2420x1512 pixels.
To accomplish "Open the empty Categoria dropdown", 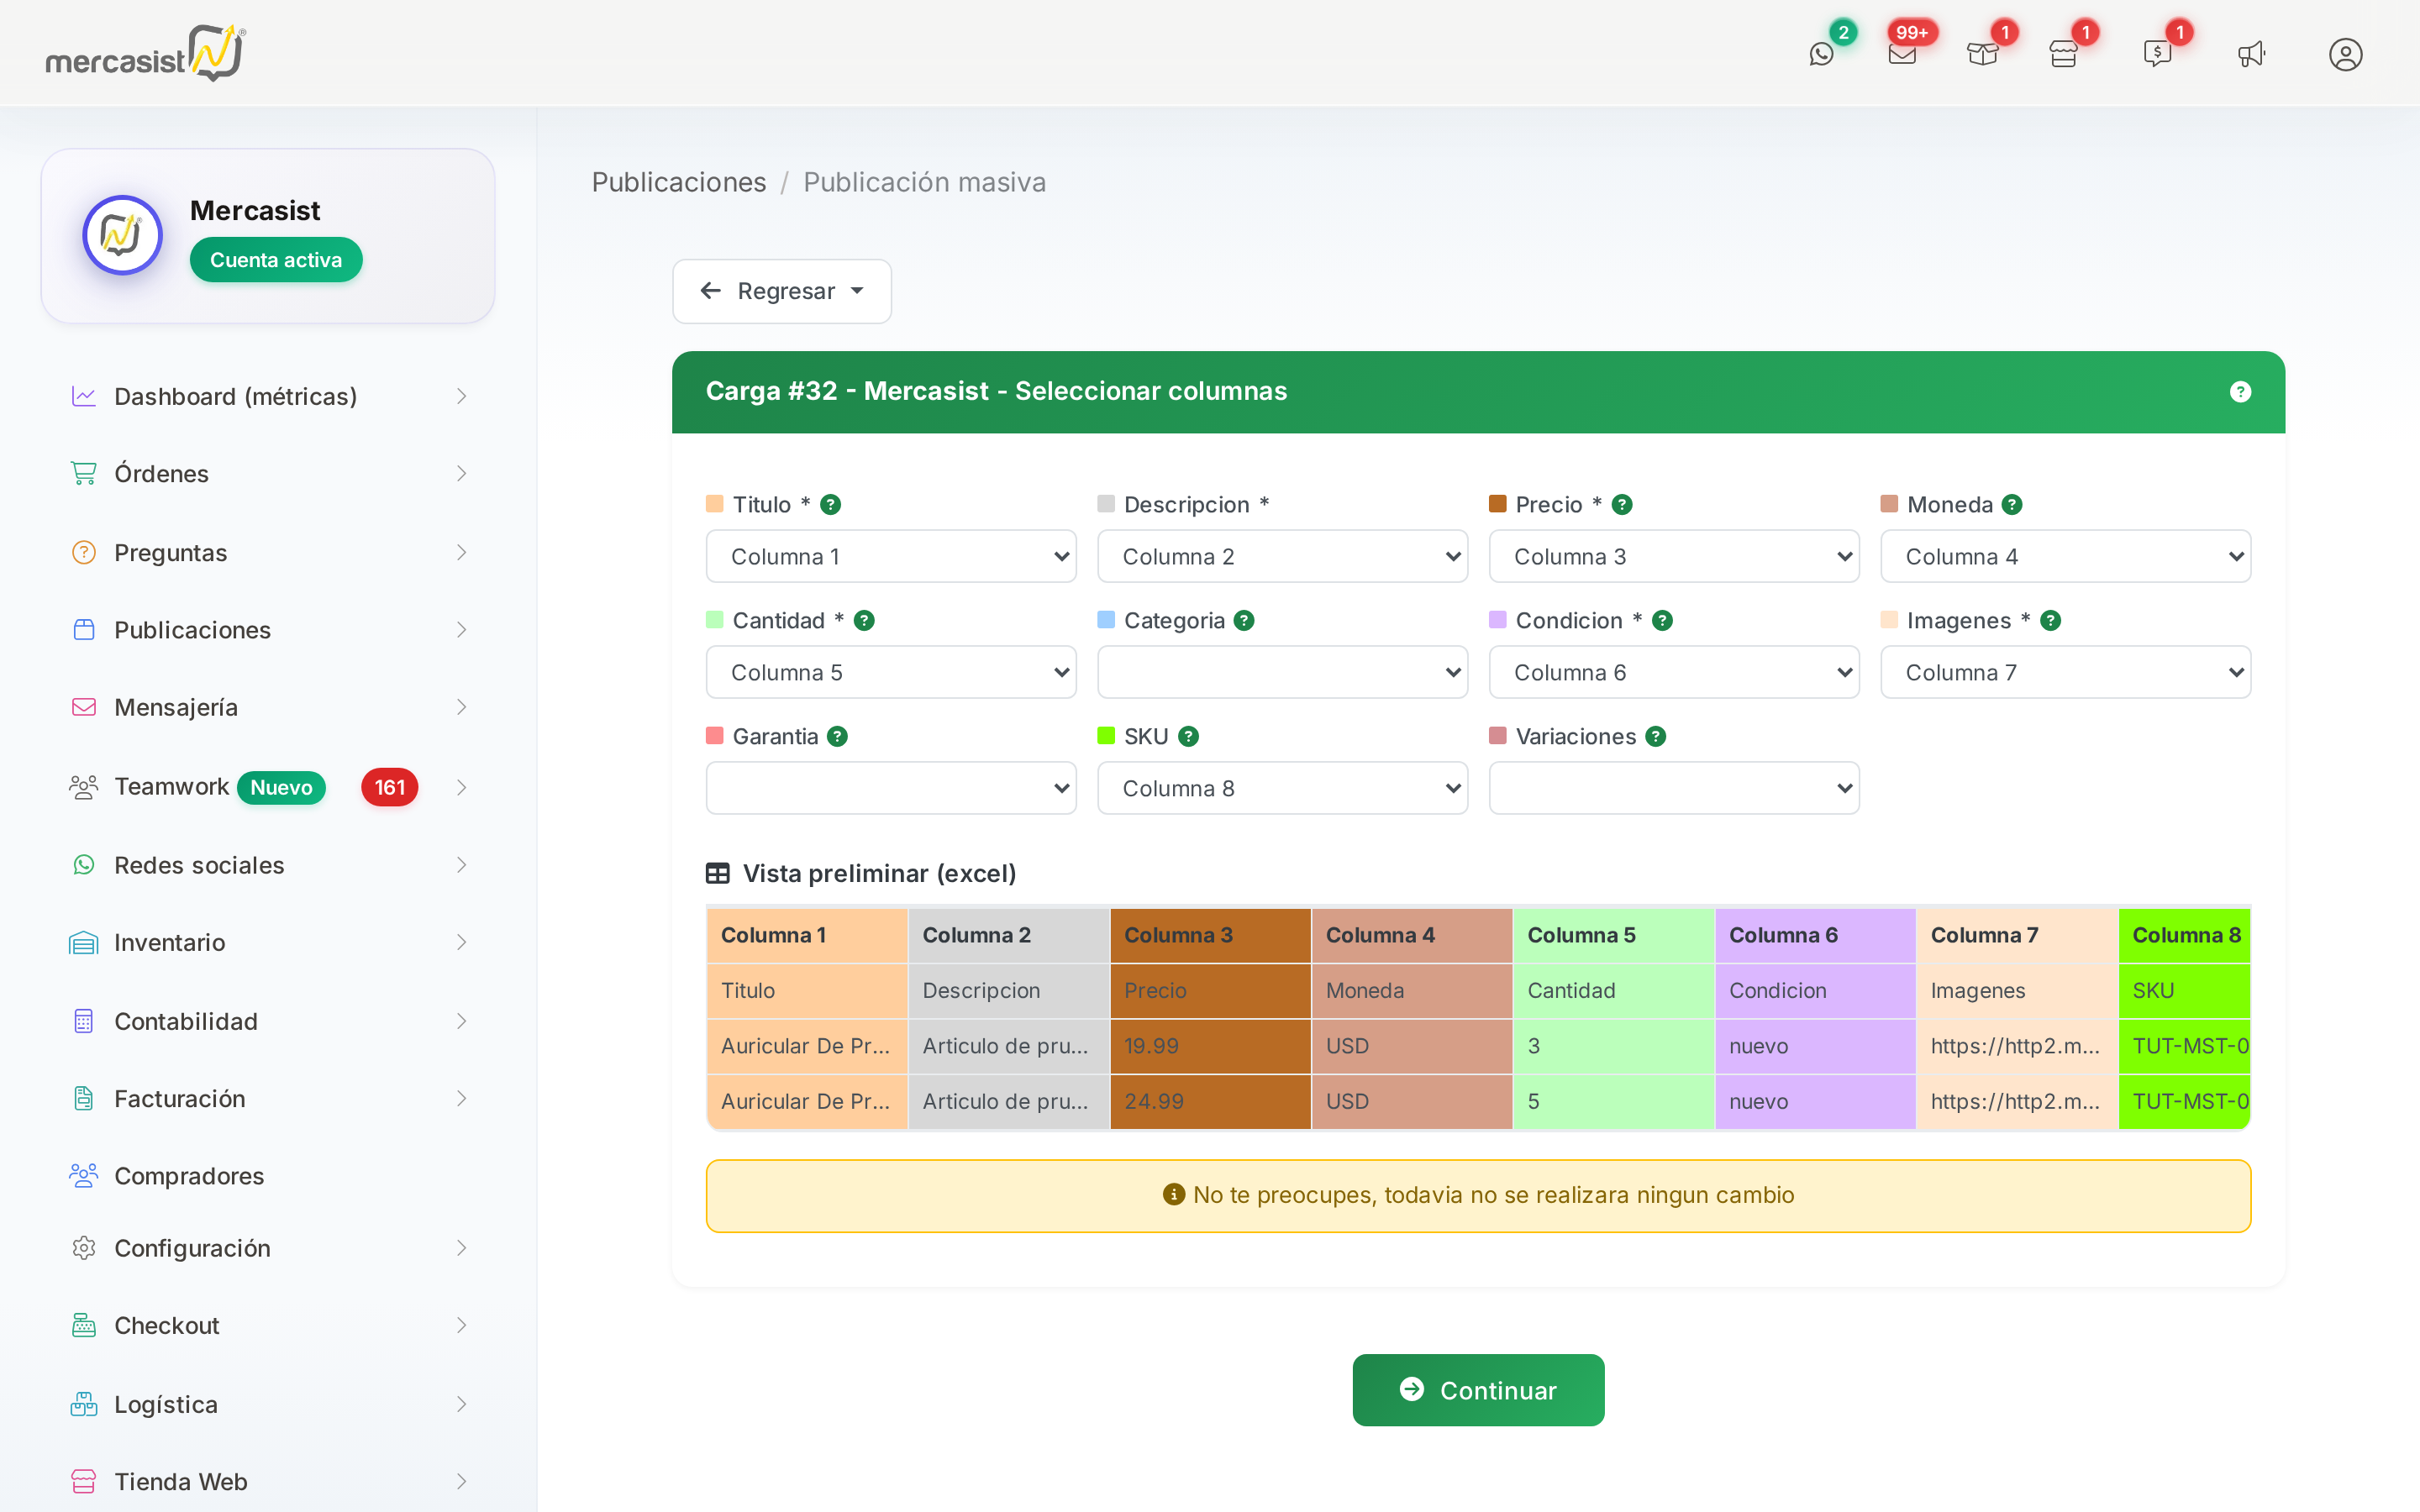I will [1282, 672].
